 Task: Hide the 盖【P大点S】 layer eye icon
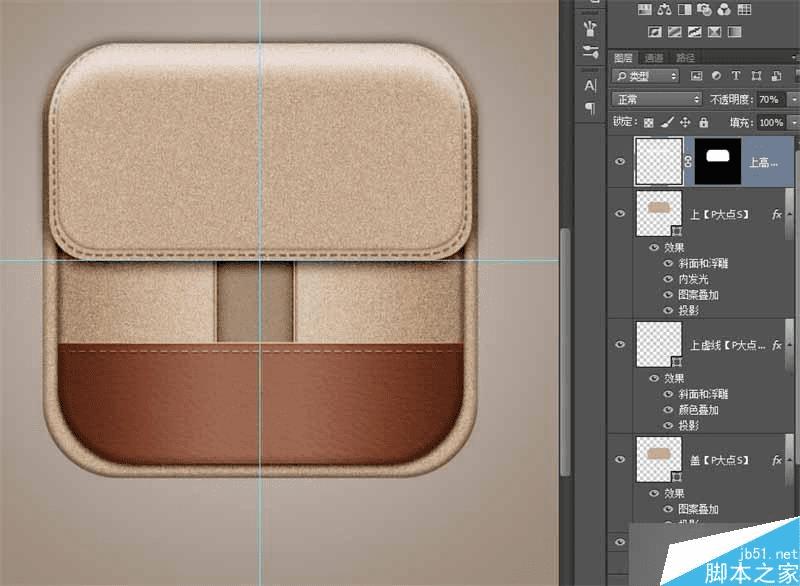(620, 460)
